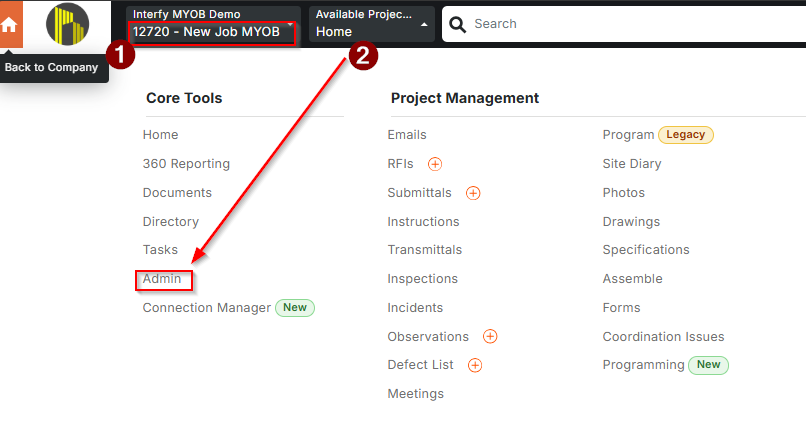Click the orange Home icon button
The image size is (806, 429).
11,24
